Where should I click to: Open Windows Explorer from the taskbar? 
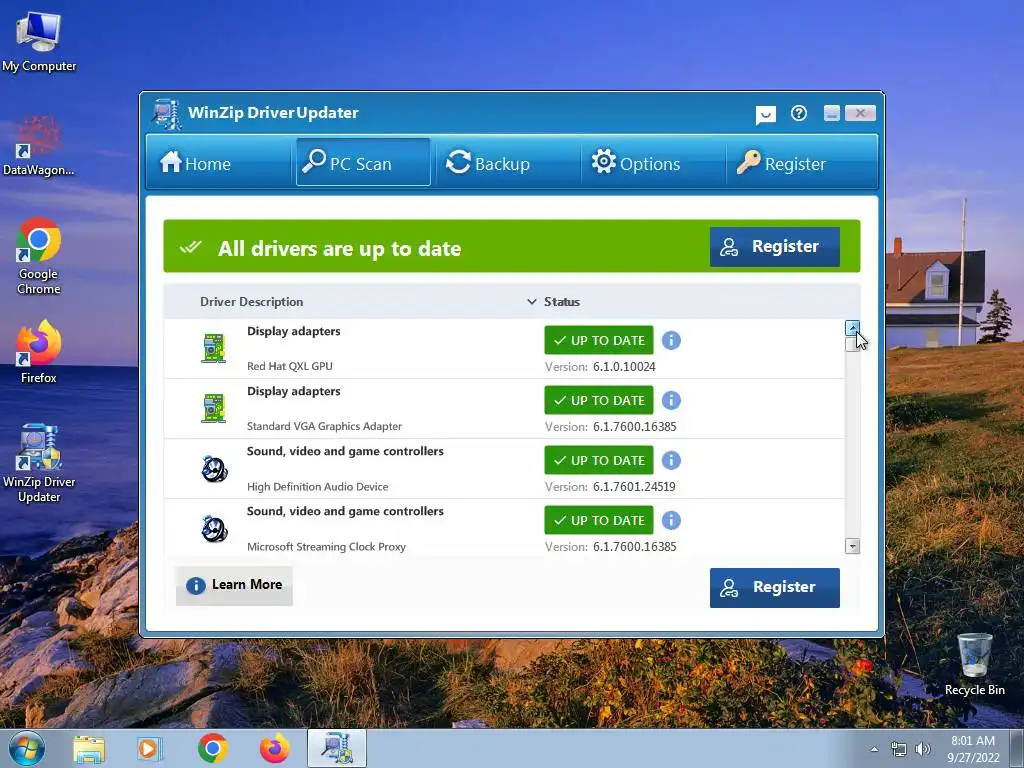click(89, 748)
